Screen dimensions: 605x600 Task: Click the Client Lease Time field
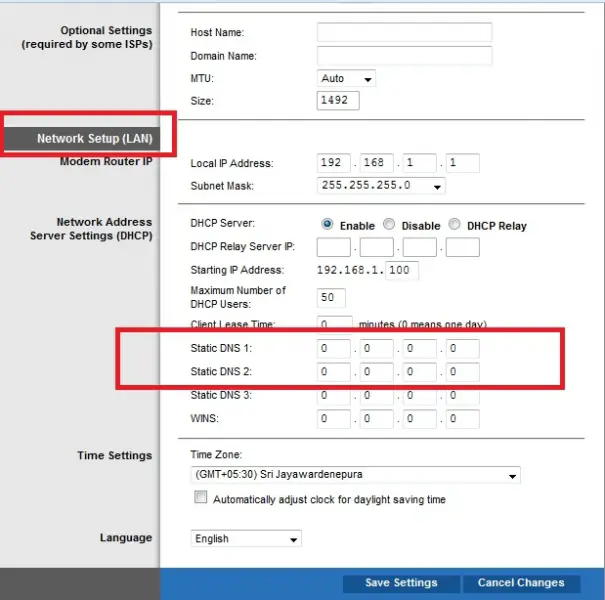[x=335, y=323]
